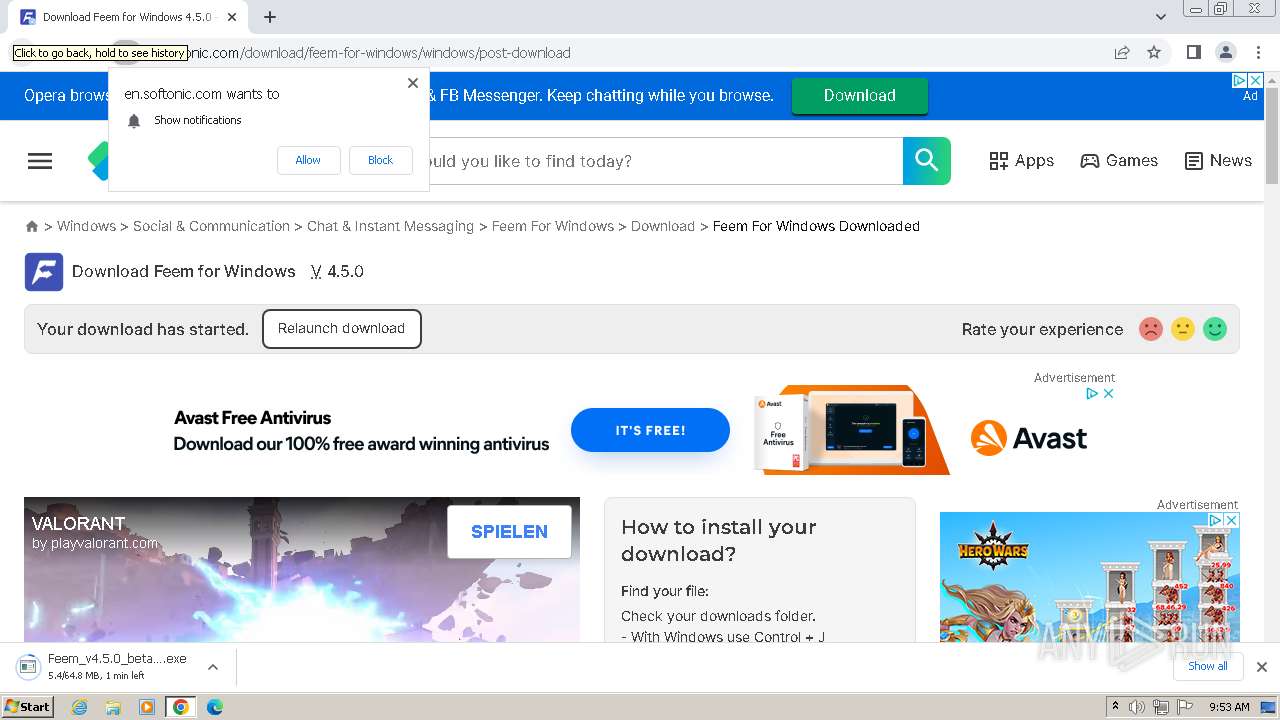Open the Apps section

tap(1021, 161)
